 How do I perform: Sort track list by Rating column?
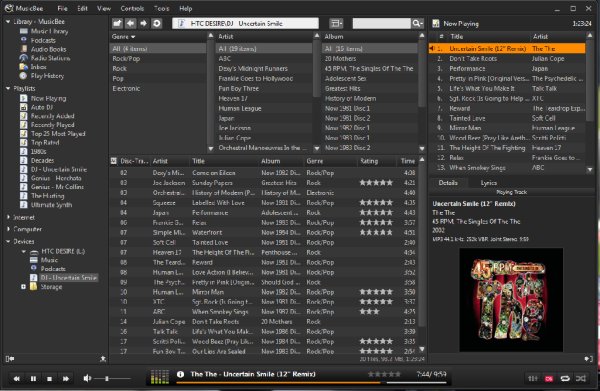pos(369,161)
